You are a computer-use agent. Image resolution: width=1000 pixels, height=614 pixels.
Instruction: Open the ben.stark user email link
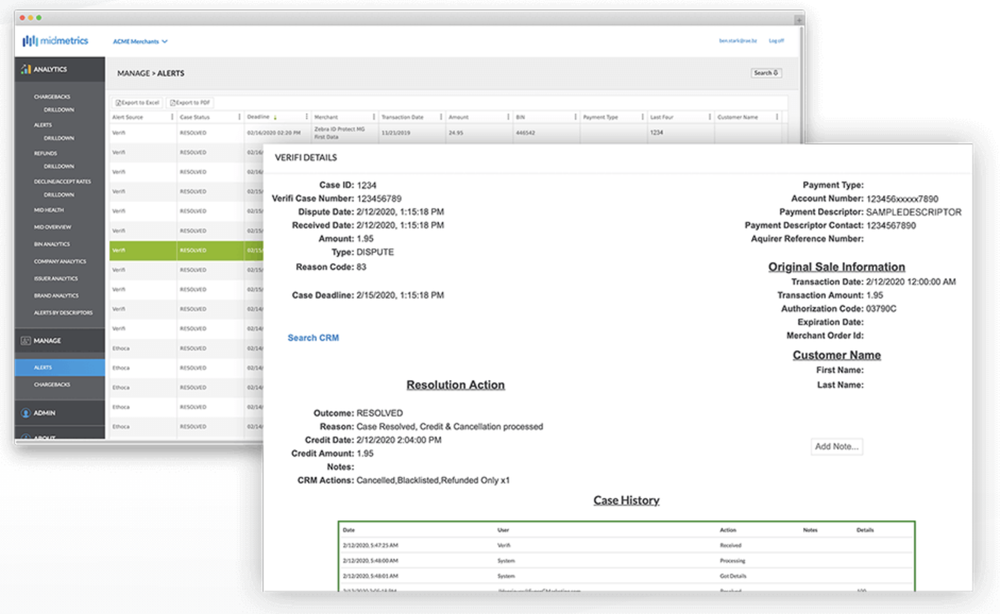(738, 41)
